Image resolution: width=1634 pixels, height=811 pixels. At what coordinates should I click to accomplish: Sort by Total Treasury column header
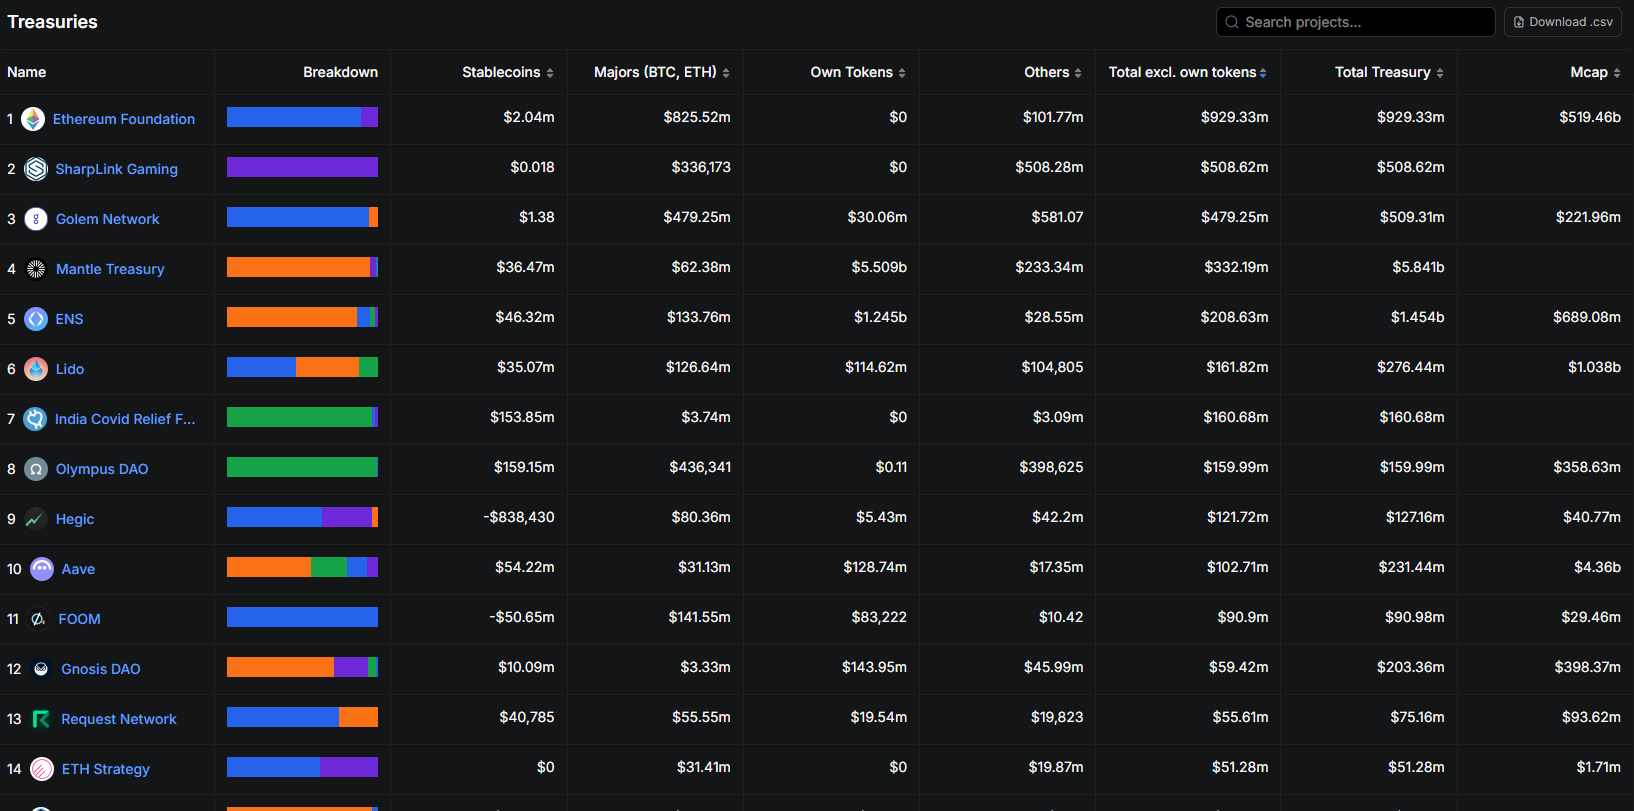click(x=1388, y=72)
